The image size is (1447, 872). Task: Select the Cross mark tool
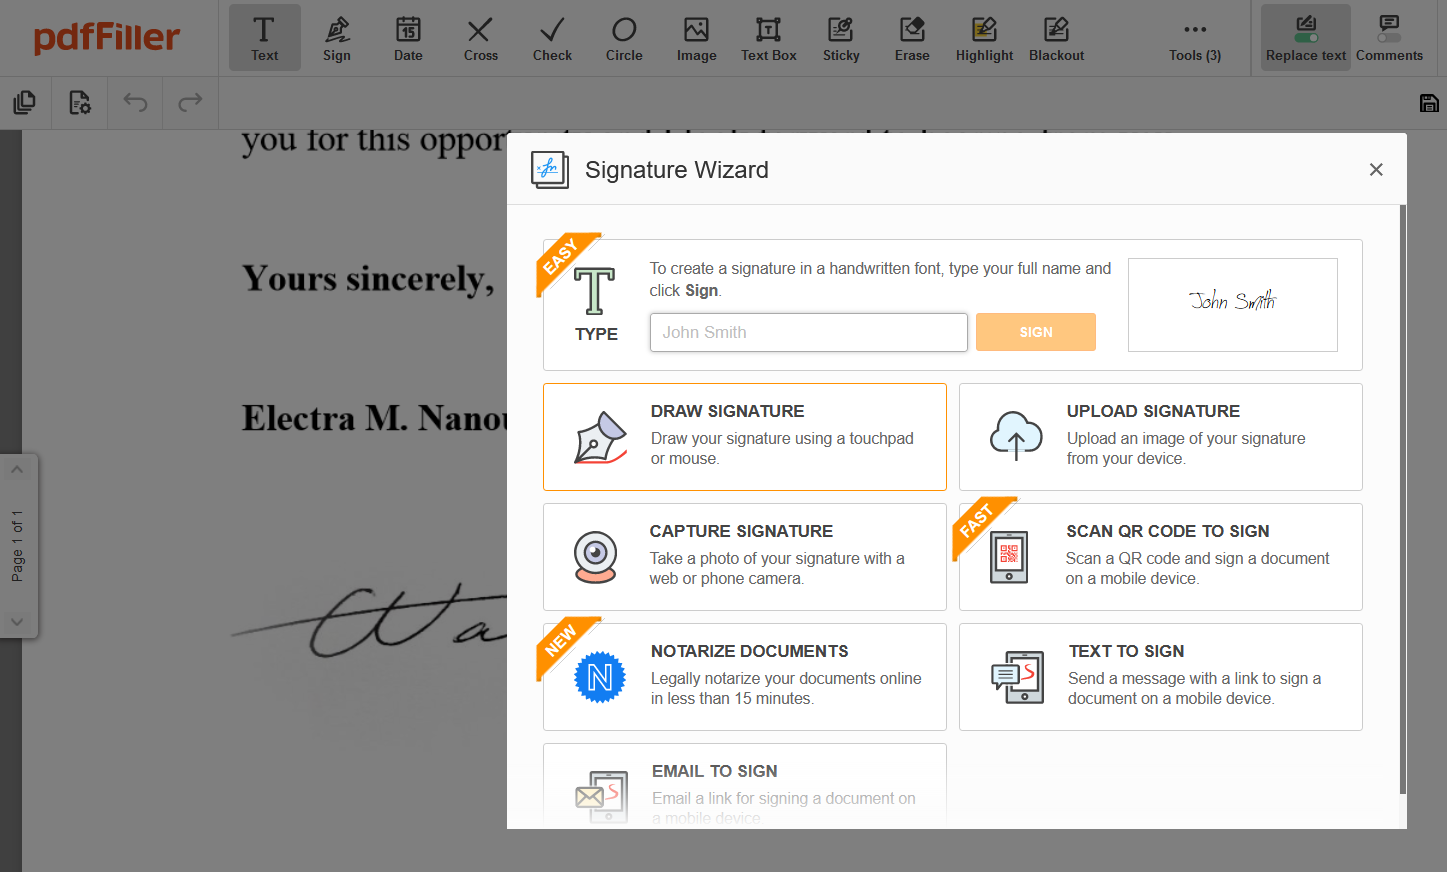click(480, 37)
